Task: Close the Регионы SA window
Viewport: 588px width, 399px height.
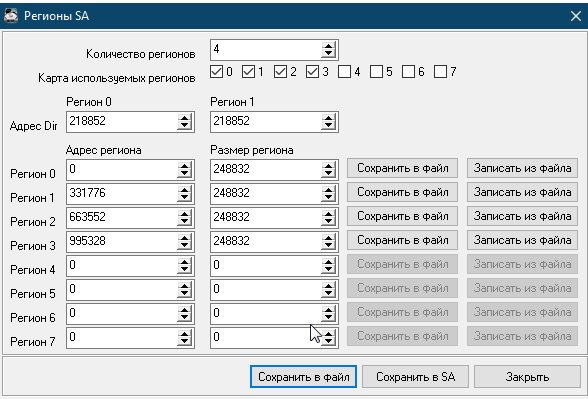Action: pyautogui.click(x=576, y=16)
